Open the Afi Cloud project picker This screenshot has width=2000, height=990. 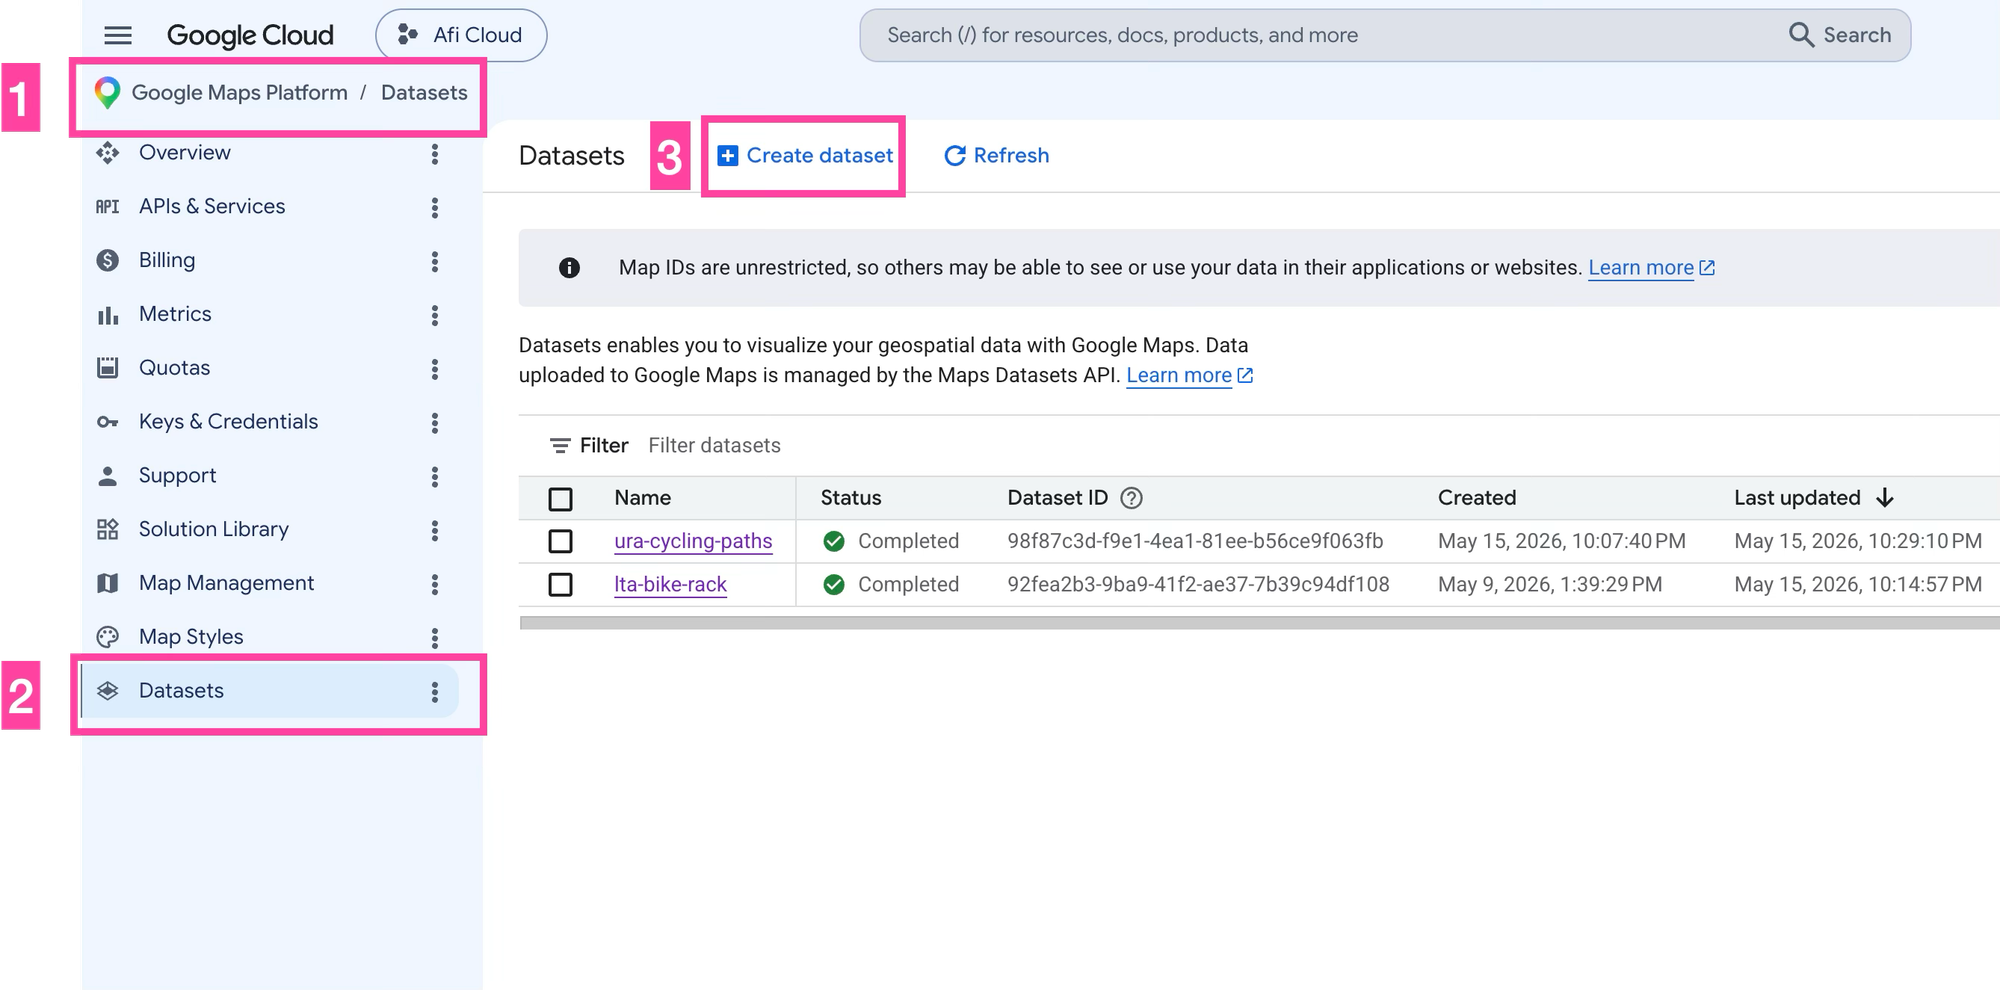pyautogui.click(x=461, y=35)
